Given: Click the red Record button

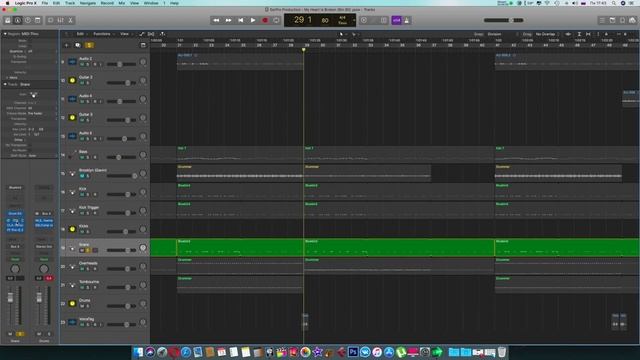Looking at the screenshot, I should [x=265, y=20].
